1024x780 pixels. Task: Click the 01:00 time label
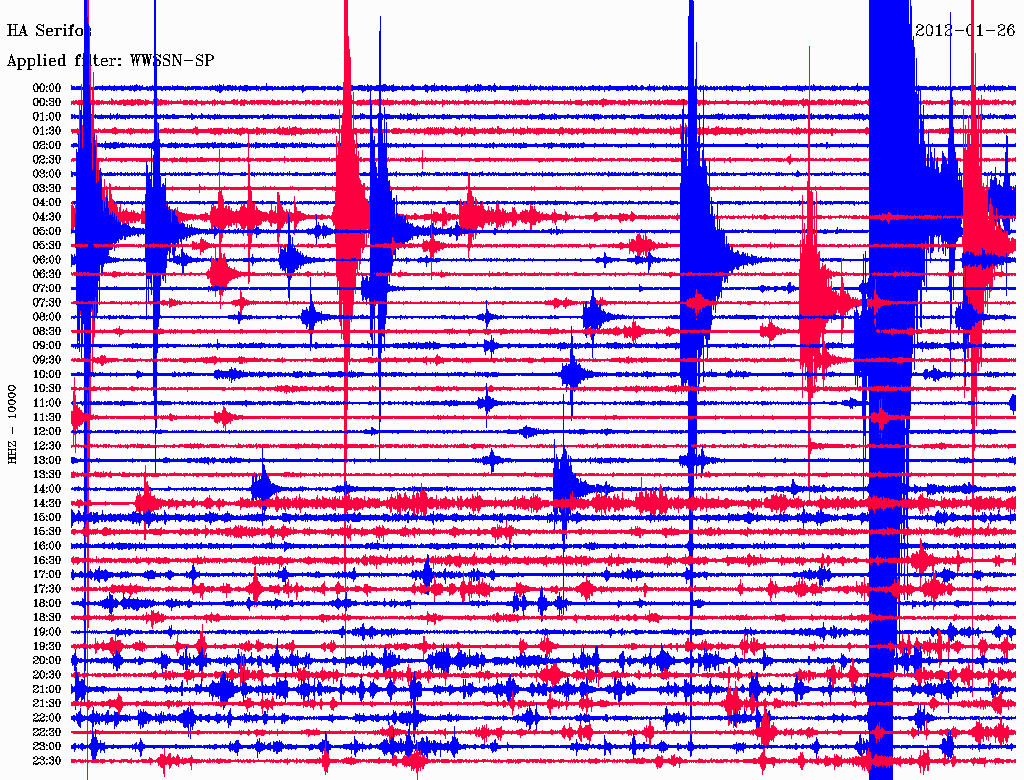click(47, 116)
